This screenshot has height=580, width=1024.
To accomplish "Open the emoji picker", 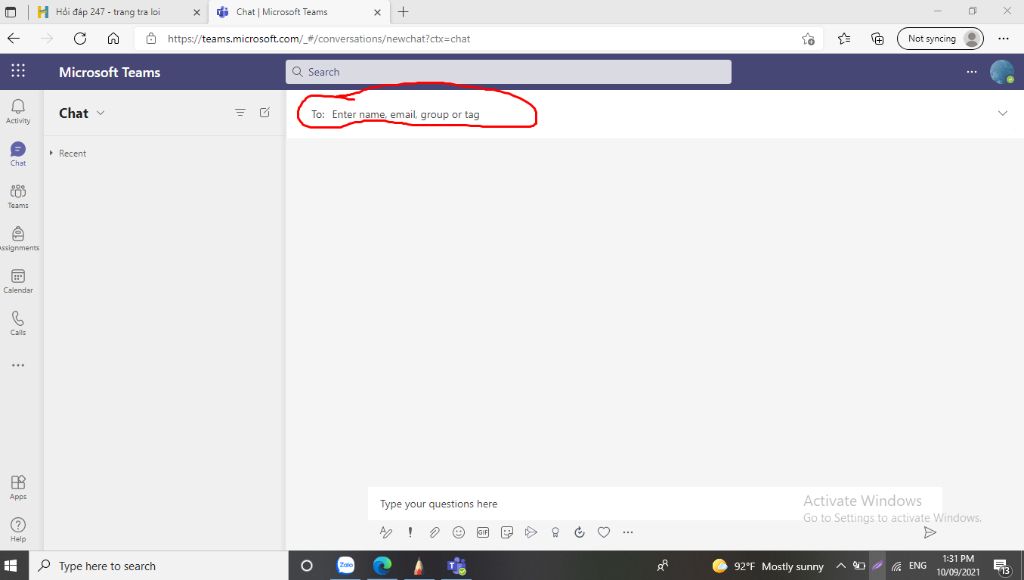I will coord(459,532).
